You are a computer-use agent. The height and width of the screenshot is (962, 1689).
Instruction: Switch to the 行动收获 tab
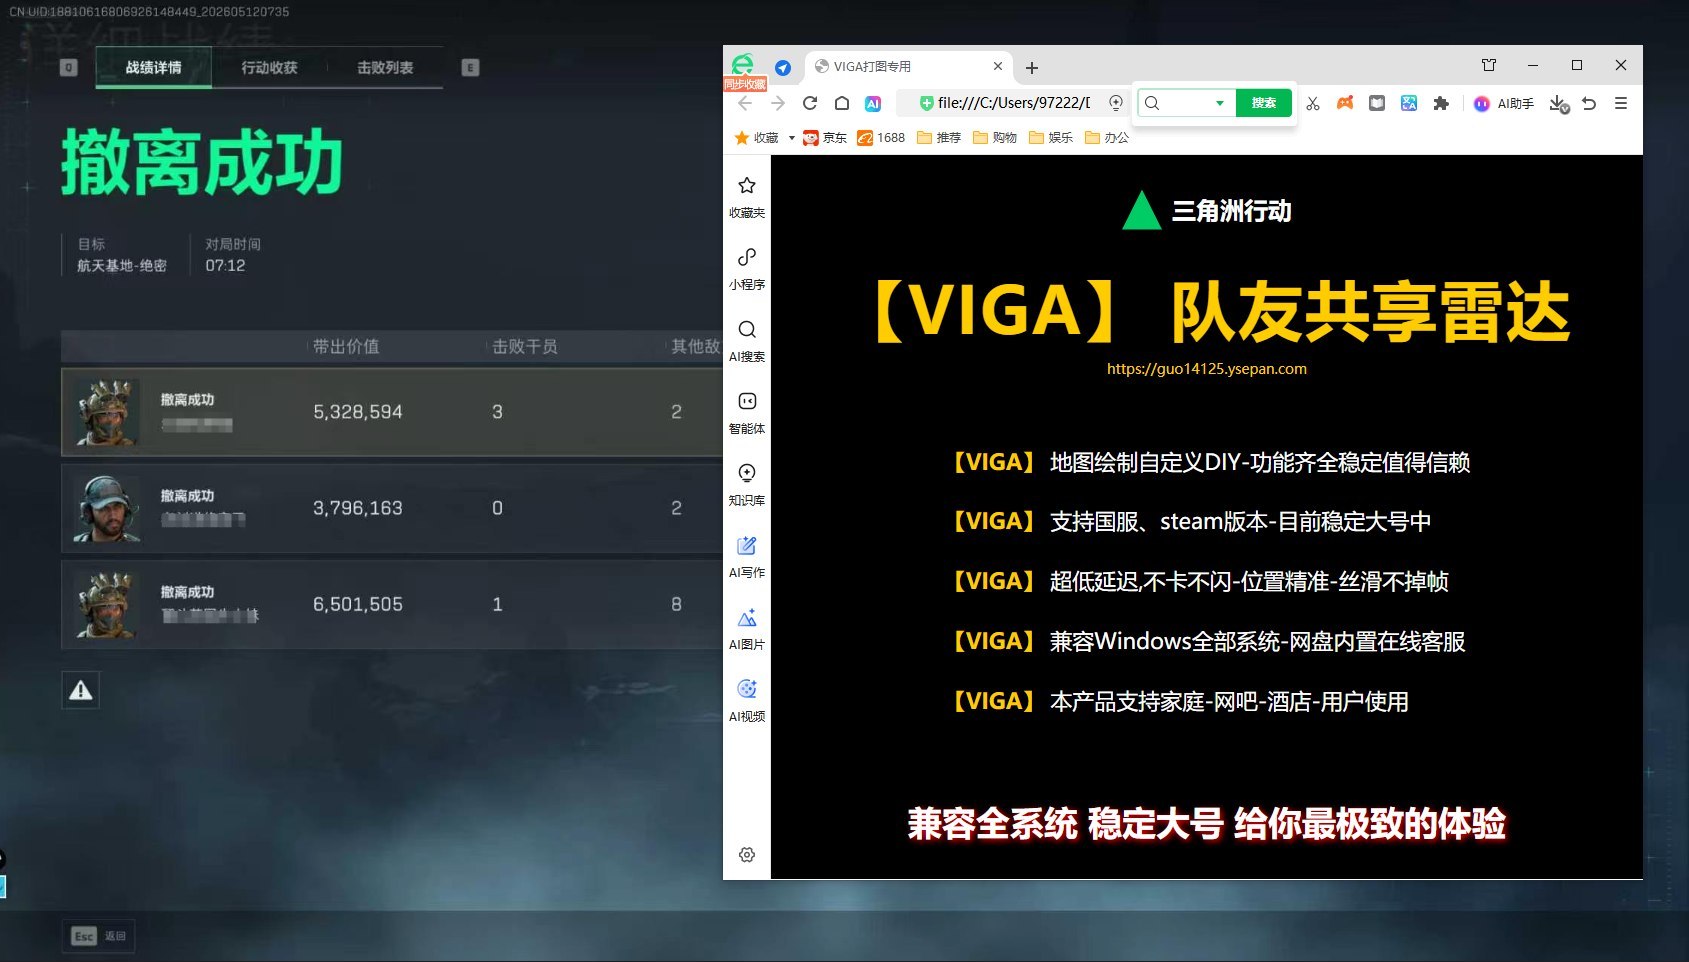pos(270,67)
